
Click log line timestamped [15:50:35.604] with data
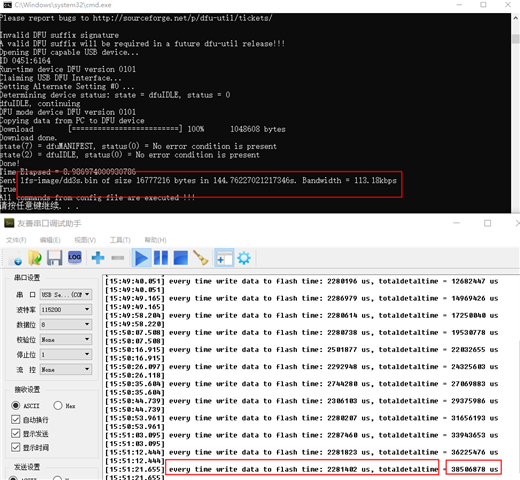click(x=302, y=384)
